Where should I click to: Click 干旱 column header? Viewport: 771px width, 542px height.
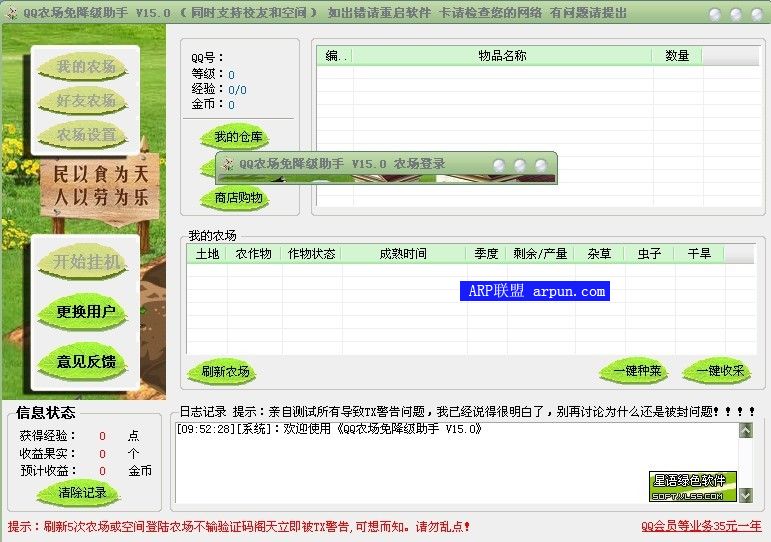(699, 253)
